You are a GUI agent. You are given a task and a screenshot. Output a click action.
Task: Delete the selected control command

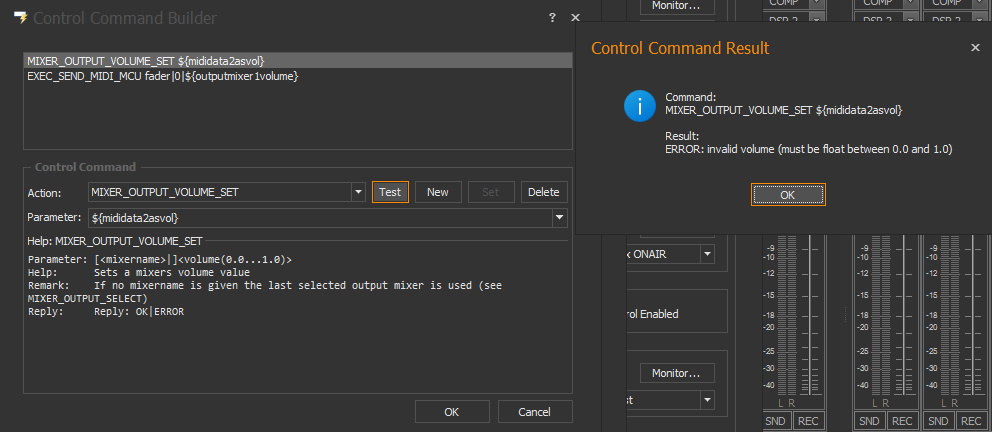[x=543, y=192]
